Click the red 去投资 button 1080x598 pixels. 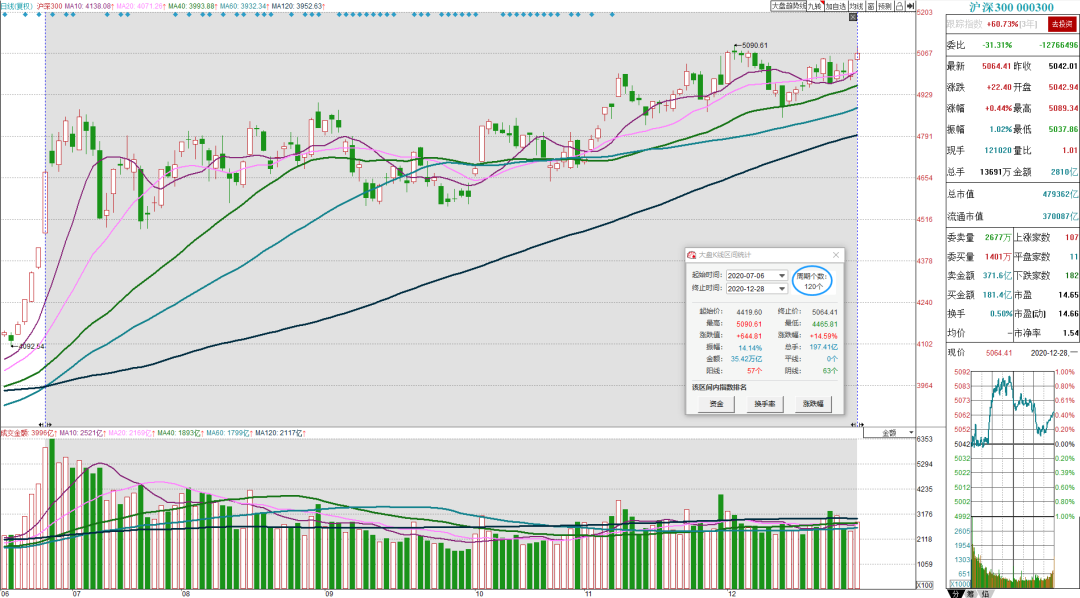1061,25
